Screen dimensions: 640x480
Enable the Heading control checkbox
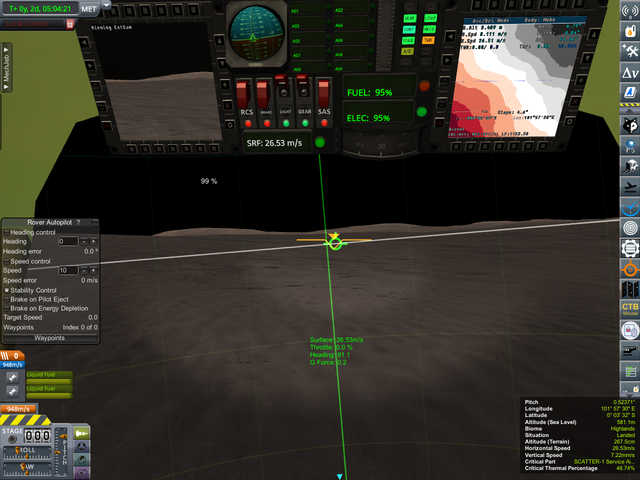click(7, 232)
